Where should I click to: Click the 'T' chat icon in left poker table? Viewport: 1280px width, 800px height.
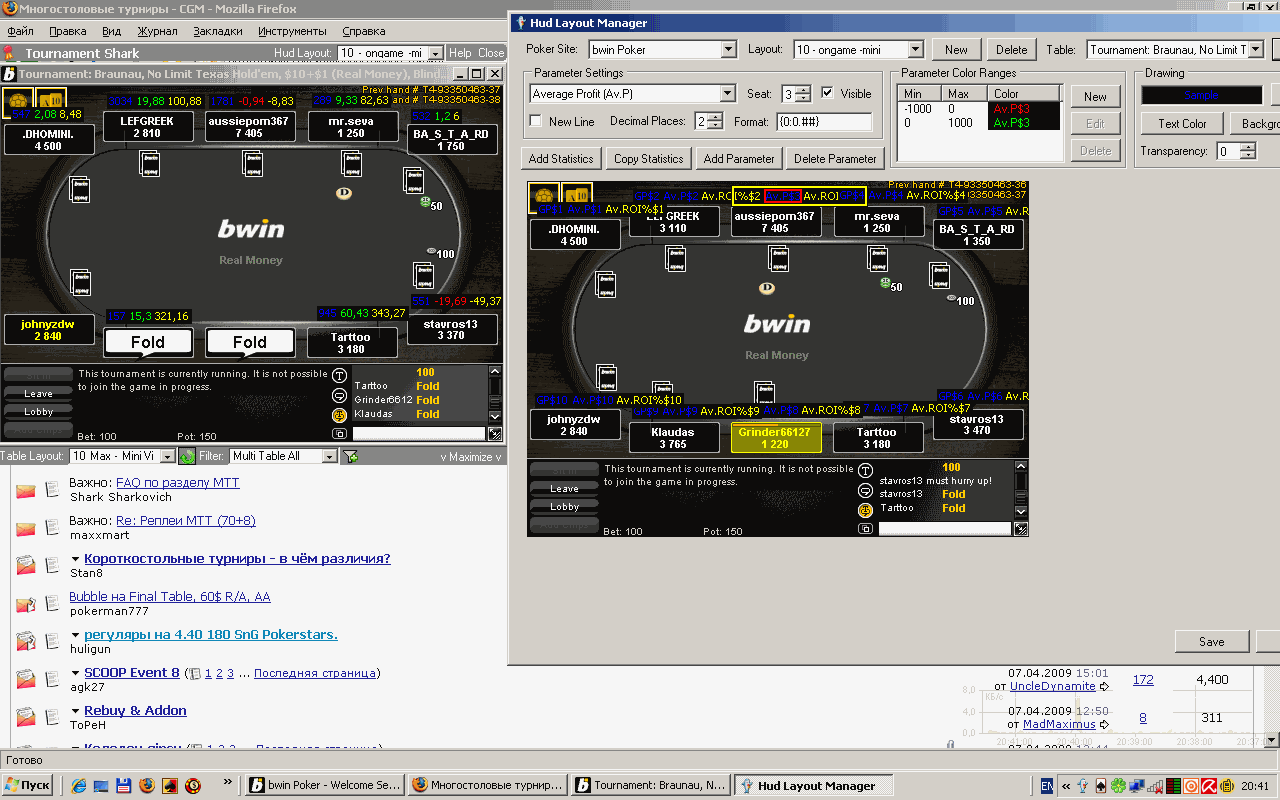click(x=339, y=375)
